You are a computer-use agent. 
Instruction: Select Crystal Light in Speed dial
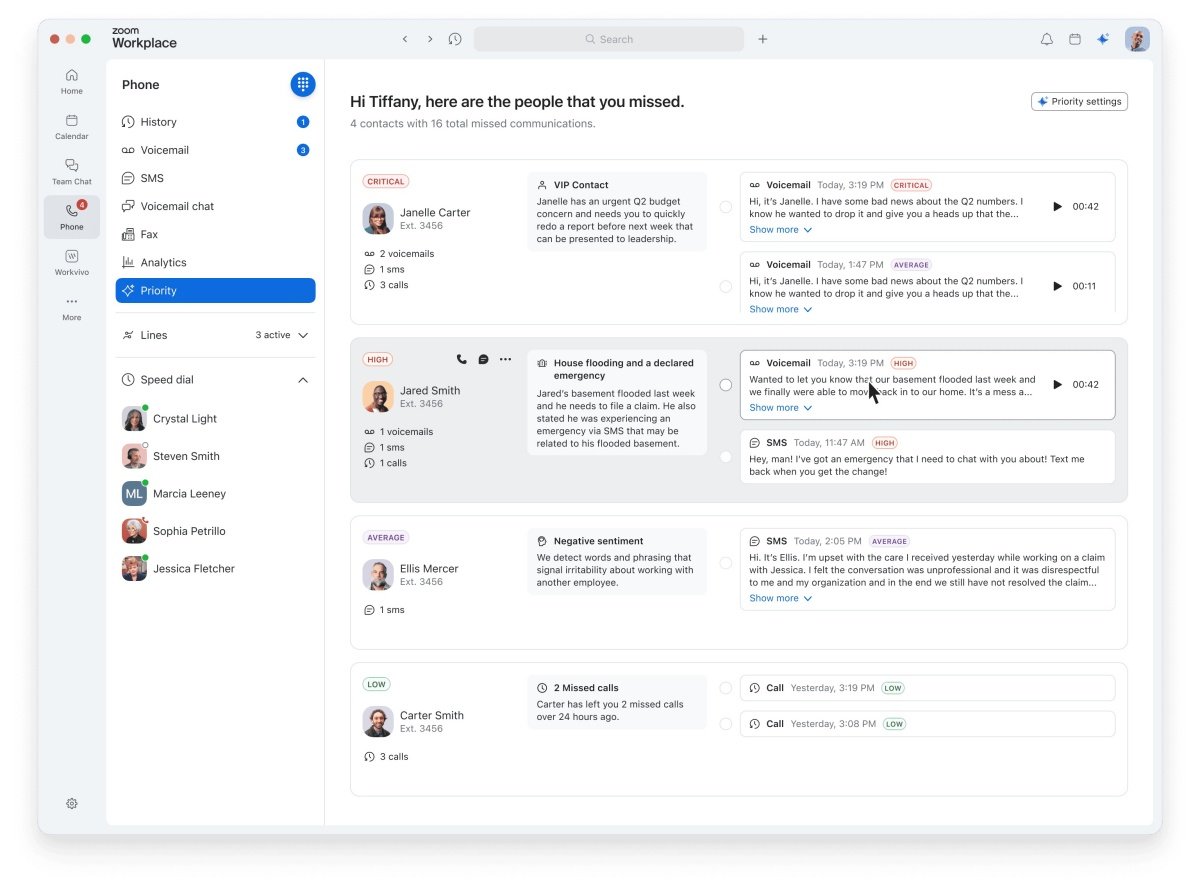pyautogui.click(x=184, y=419)
